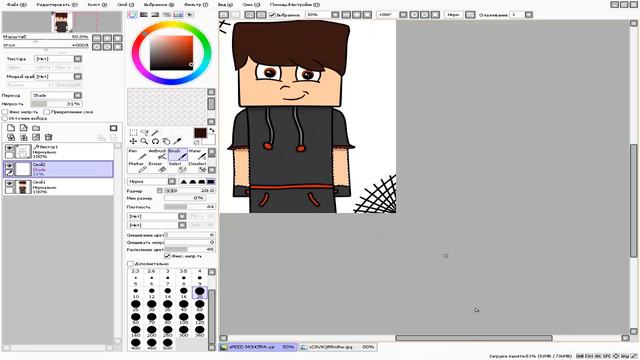Open the first [Нет] brush shape dropdown
Image resolution: width=640 pixels, height=360 pixels.
(x=182, y=216)
